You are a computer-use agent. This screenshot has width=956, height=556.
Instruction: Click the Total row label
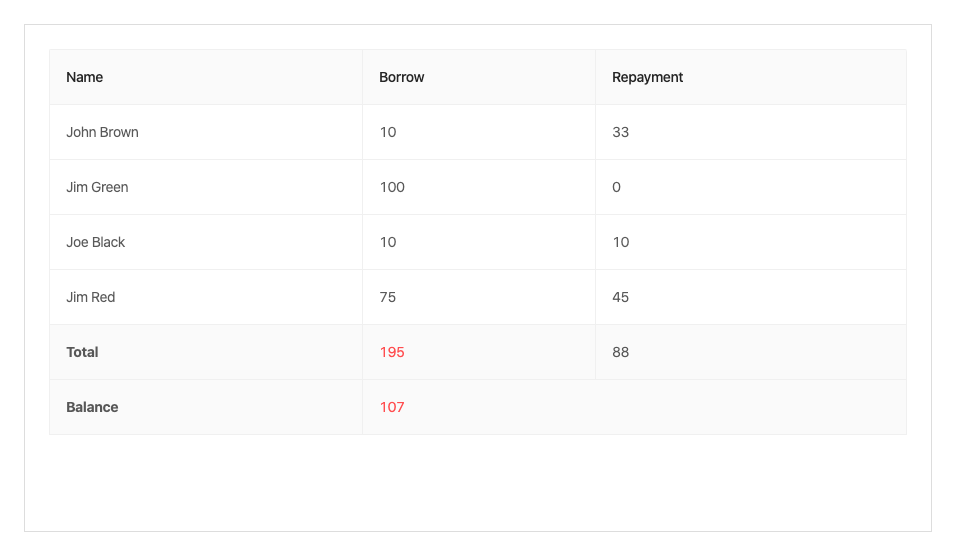point(83,352)
